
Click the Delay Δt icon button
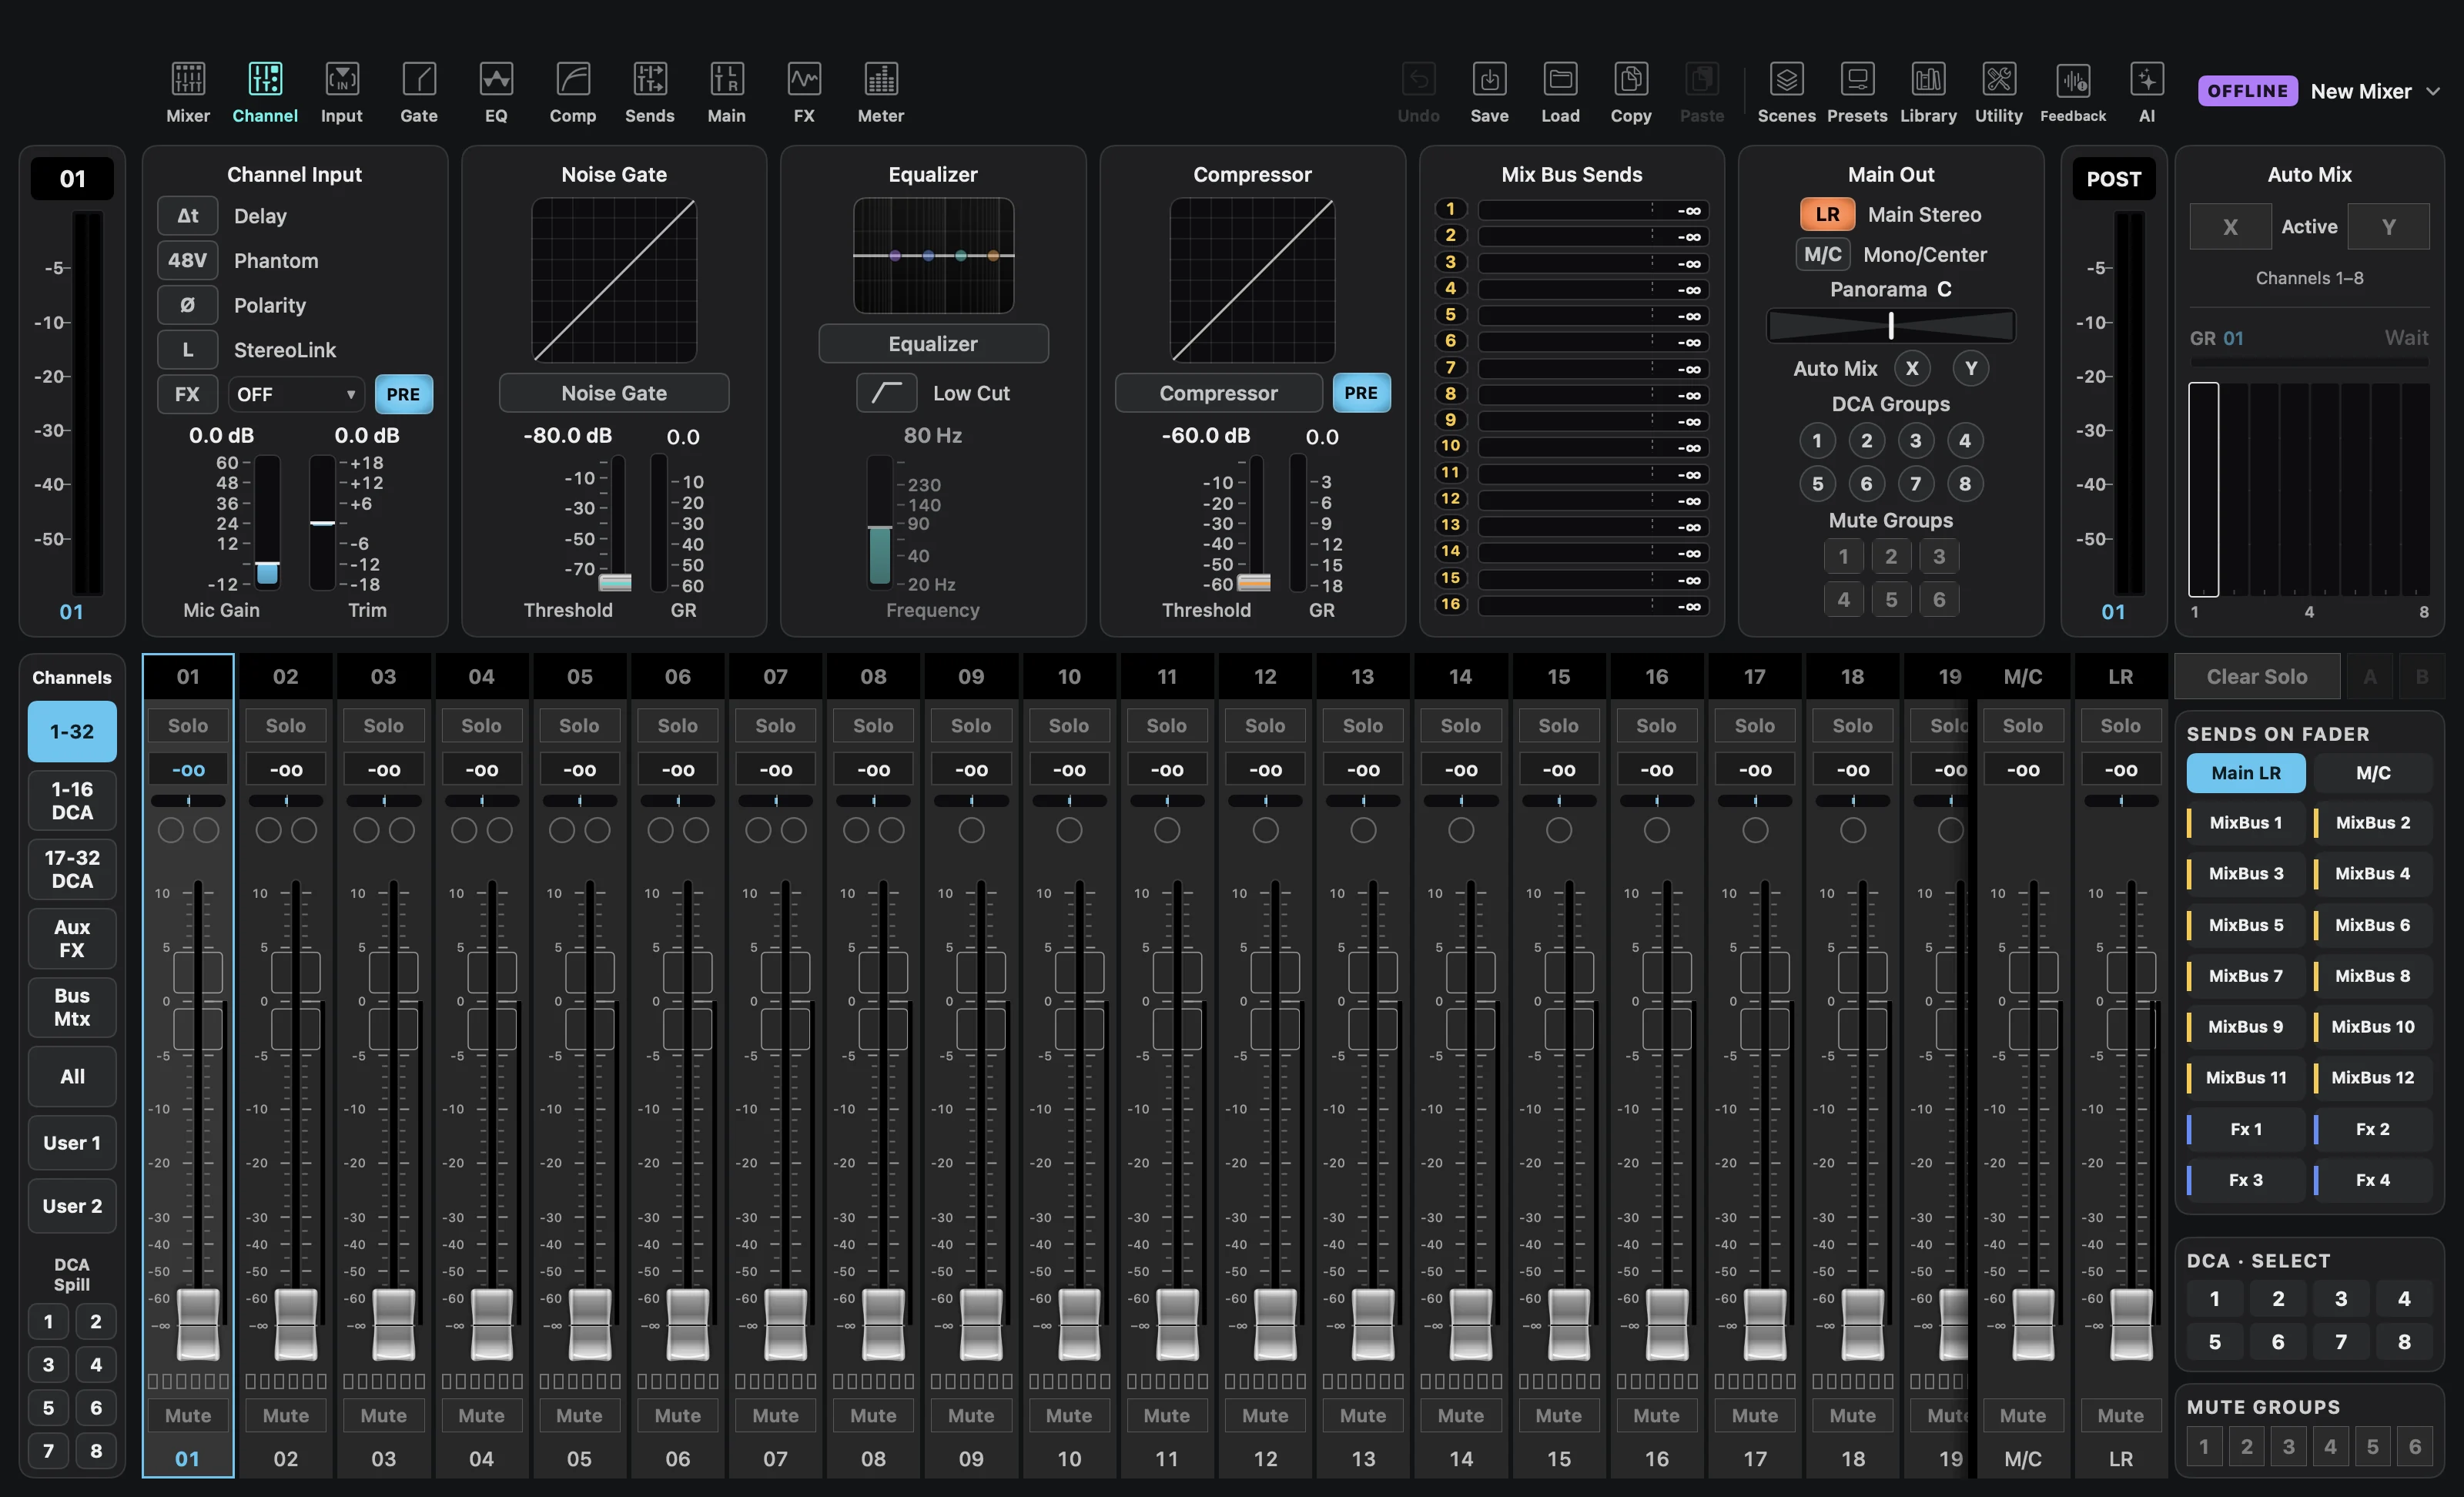[187, 216]
